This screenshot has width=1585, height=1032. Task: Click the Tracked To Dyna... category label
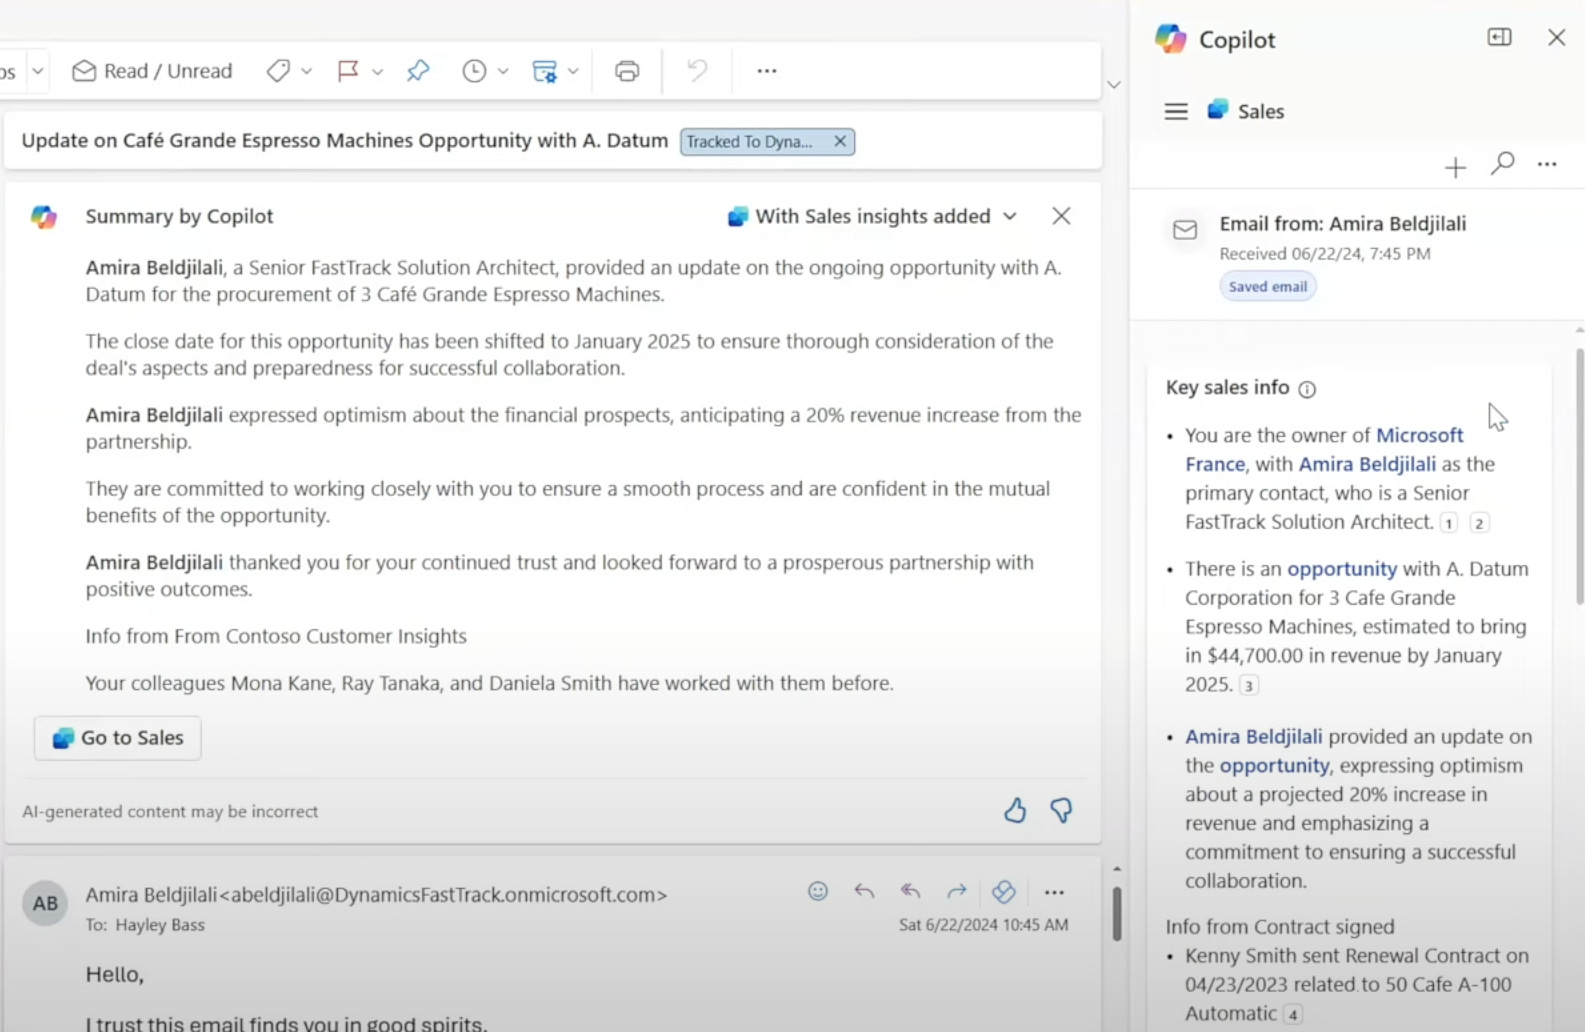pos(749,142)
